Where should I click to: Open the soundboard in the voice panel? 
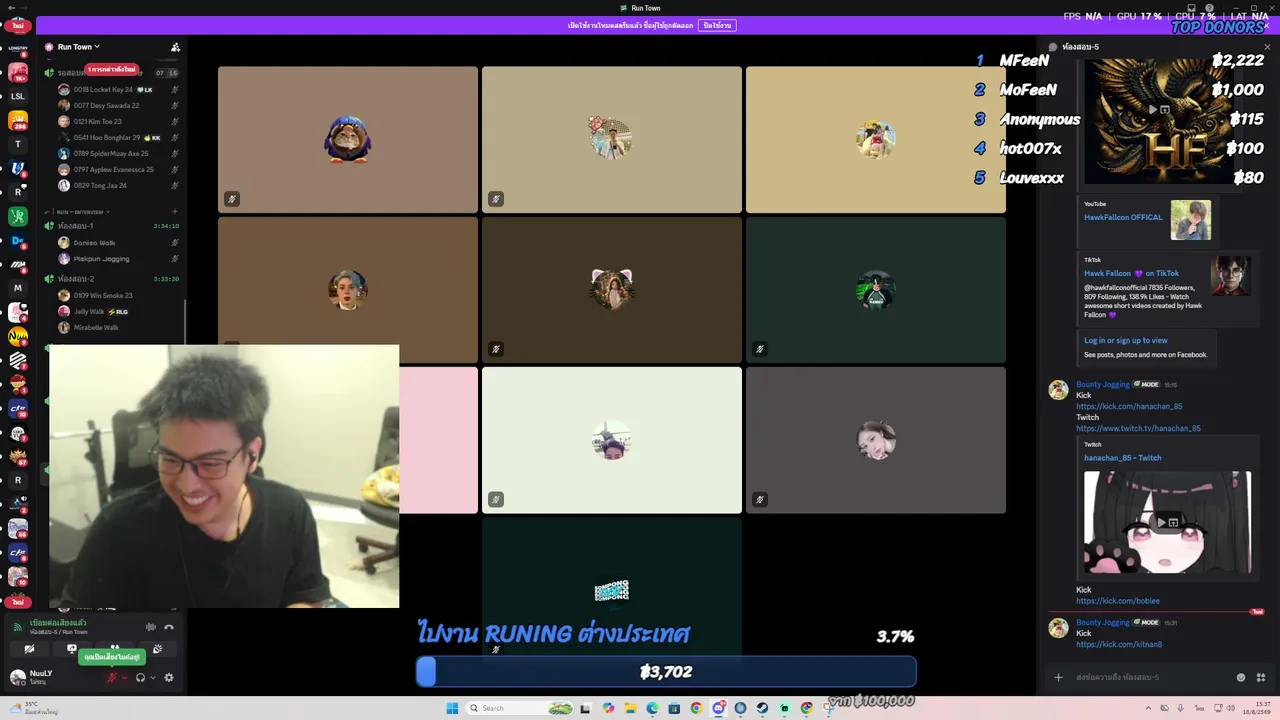click(157, 649)
